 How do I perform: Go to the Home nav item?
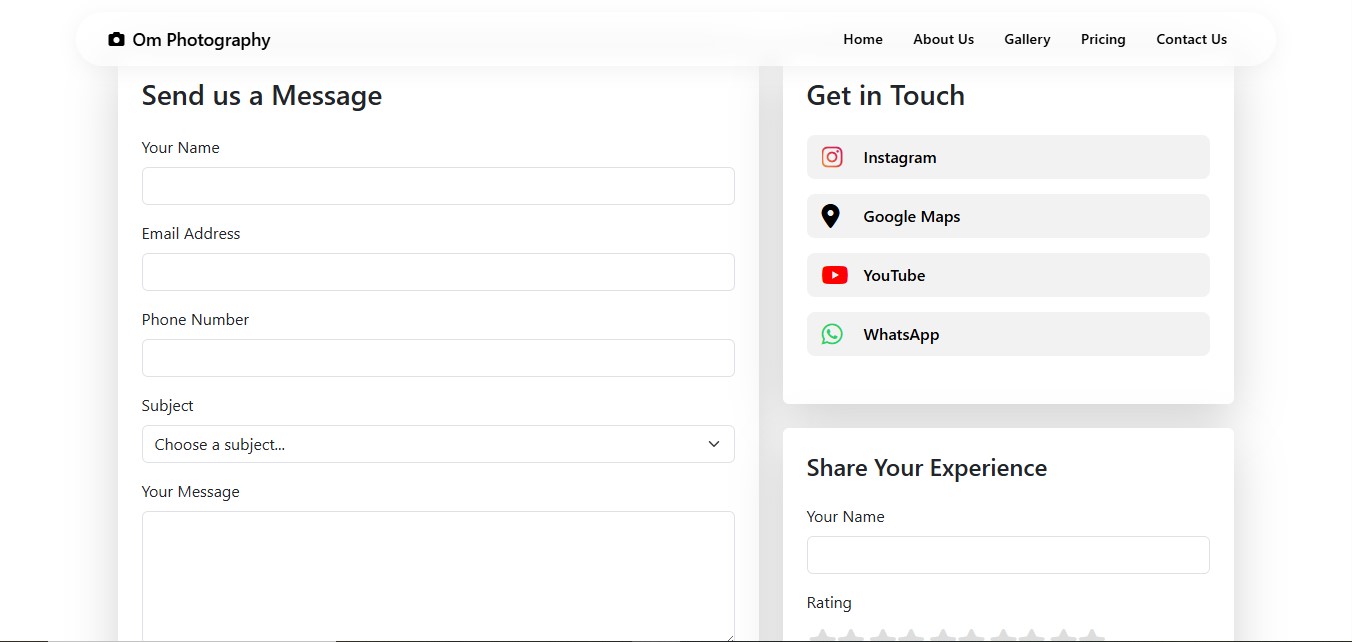(x=862, y=40)
